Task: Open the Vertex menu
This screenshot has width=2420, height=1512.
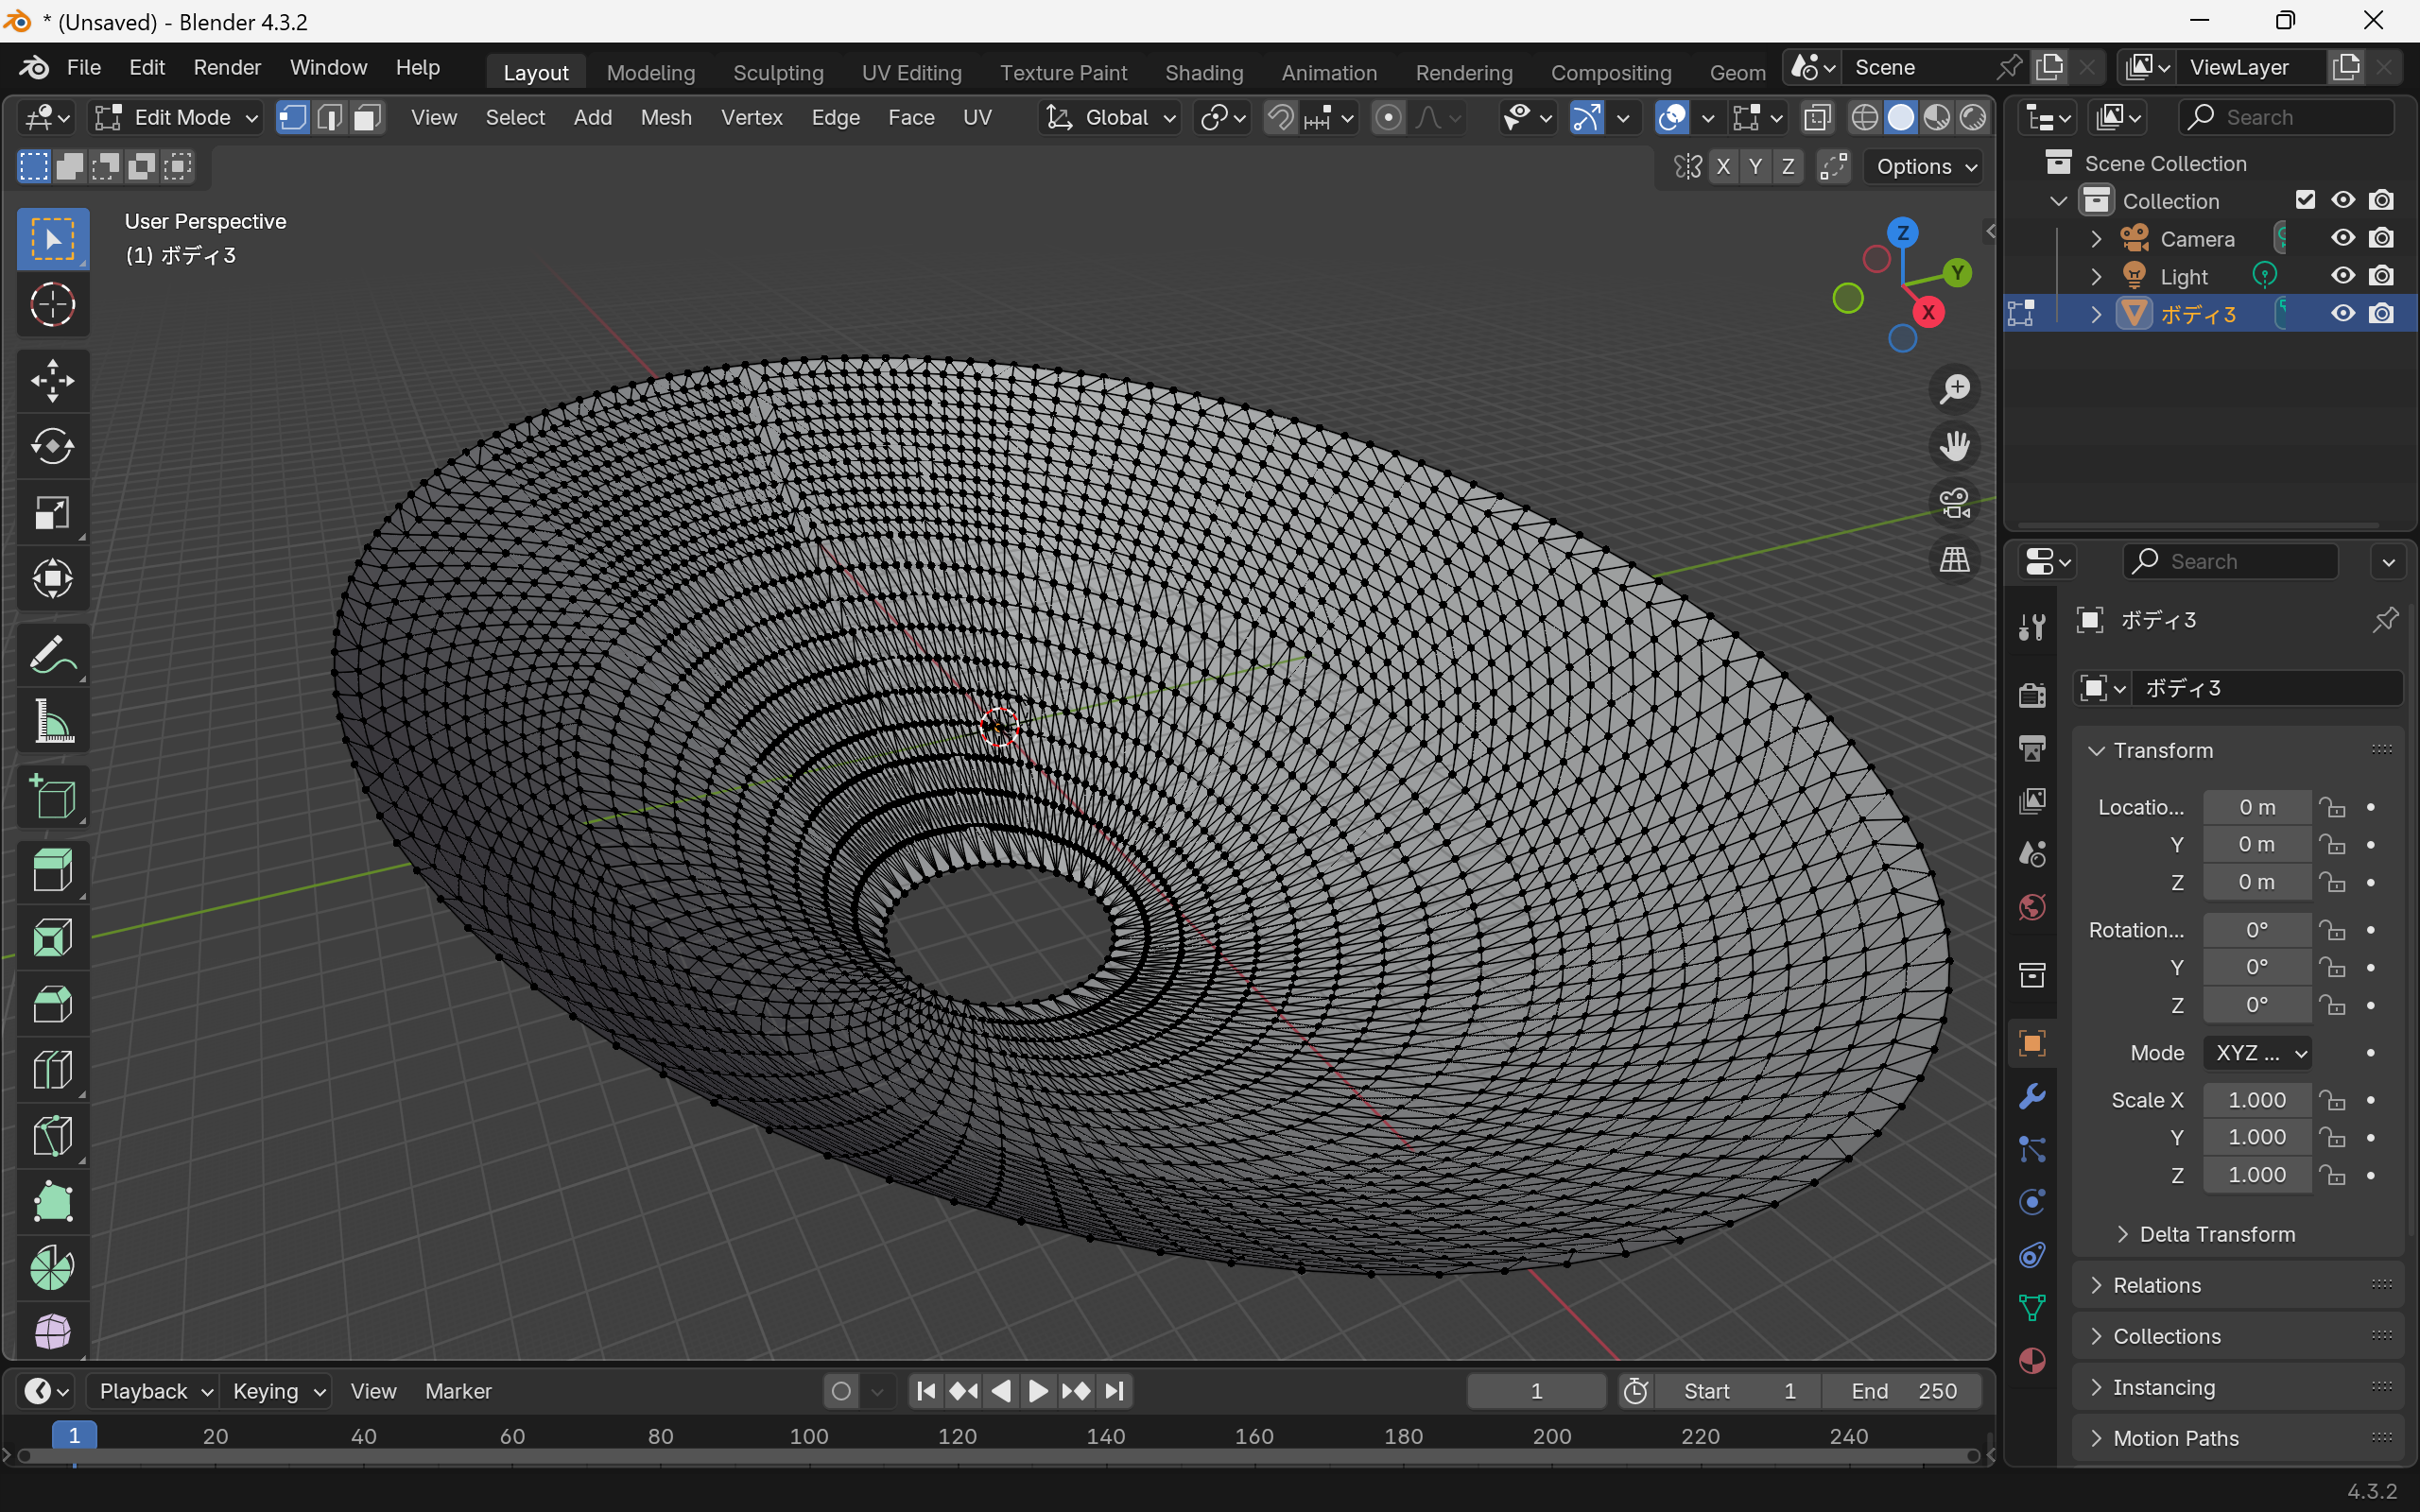Action: click(751, 118)
